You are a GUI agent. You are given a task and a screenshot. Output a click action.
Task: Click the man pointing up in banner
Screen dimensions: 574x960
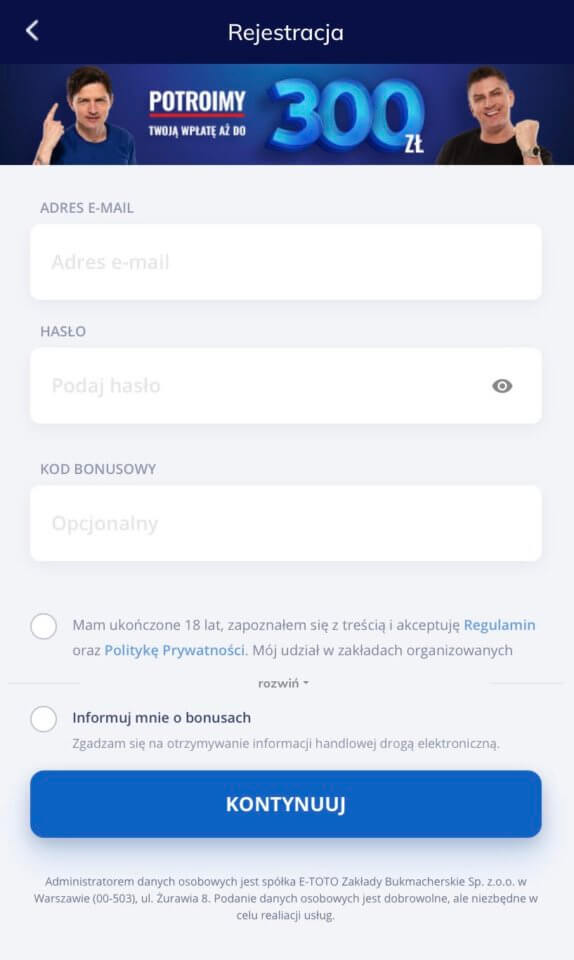coord(84,116)
